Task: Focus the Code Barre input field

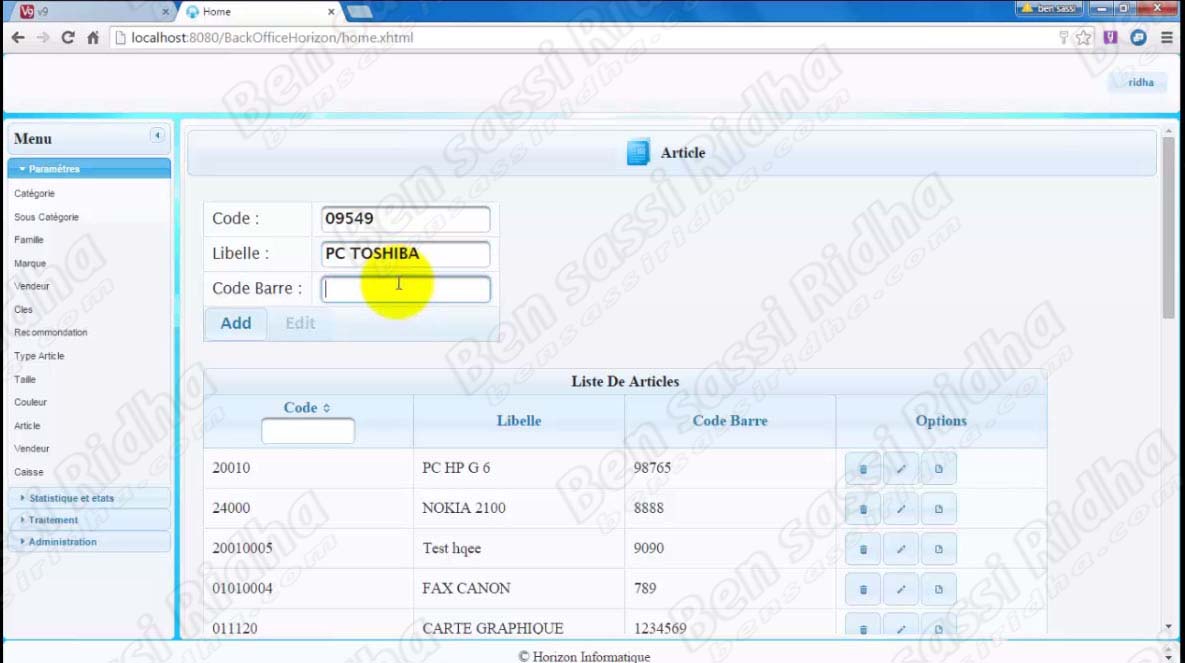Action: point(405,289)
